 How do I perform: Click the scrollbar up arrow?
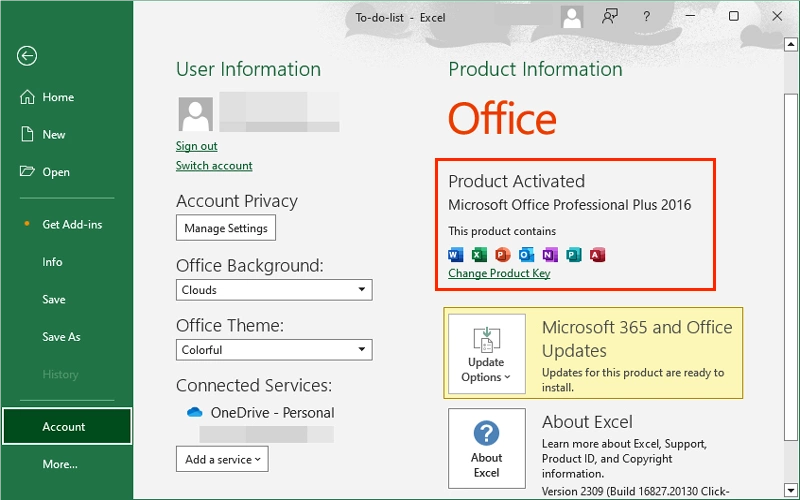point(791,44)
